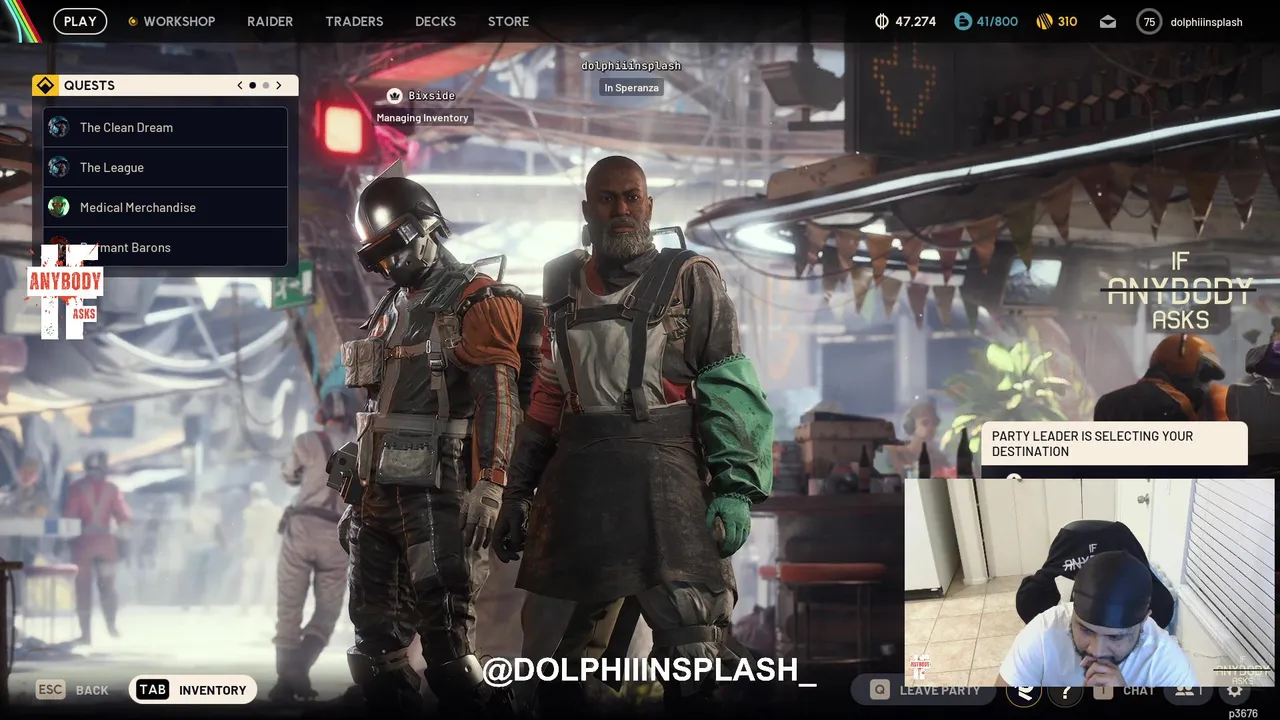Open the Traders tab

354,21
